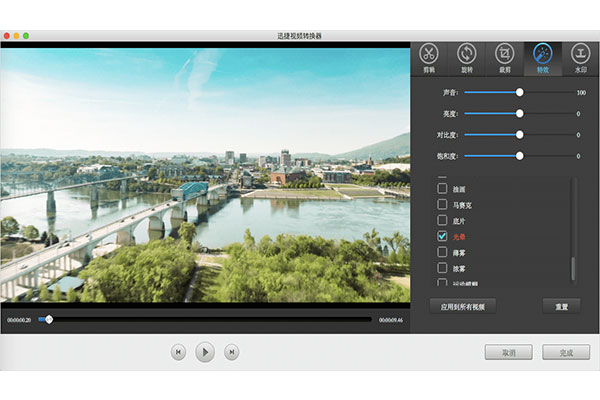Click the window title 迅捷视频转换器
This screenshot has width=600, height=400.
(299, 36)
